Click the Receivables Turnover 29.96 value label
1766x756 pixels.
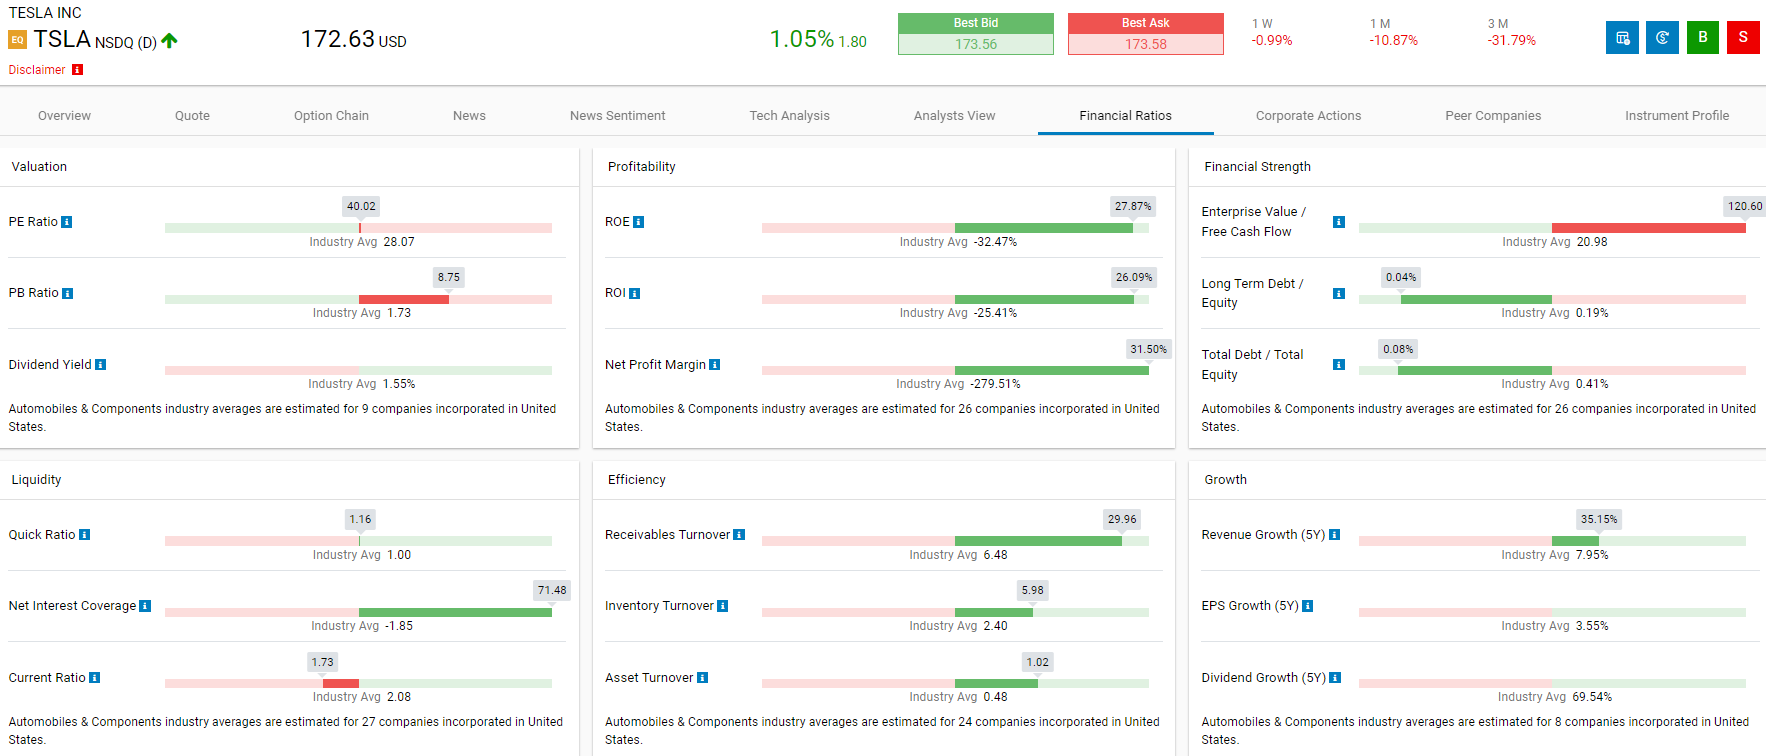(1122, 519)
